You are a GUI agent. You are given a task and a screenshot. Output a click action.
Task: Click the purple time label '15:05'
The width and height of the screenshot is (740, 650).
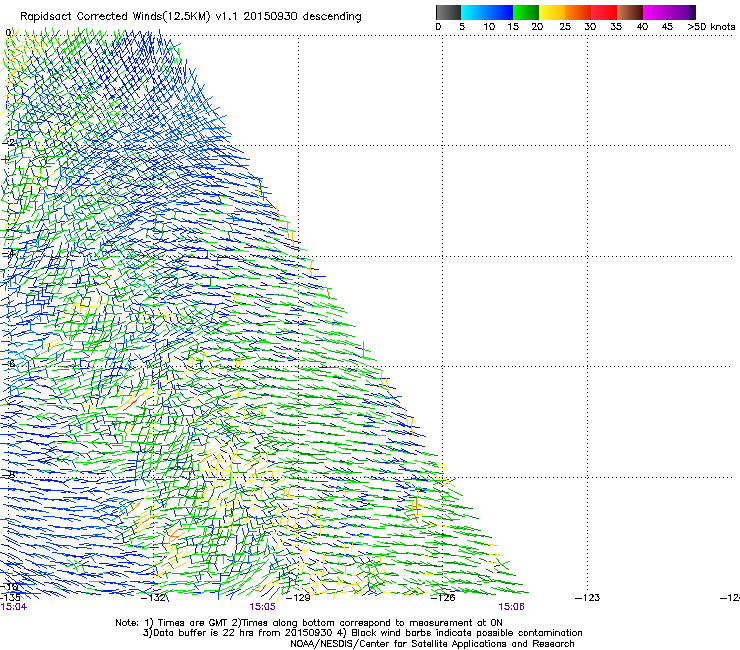click(x=262, y=607)
